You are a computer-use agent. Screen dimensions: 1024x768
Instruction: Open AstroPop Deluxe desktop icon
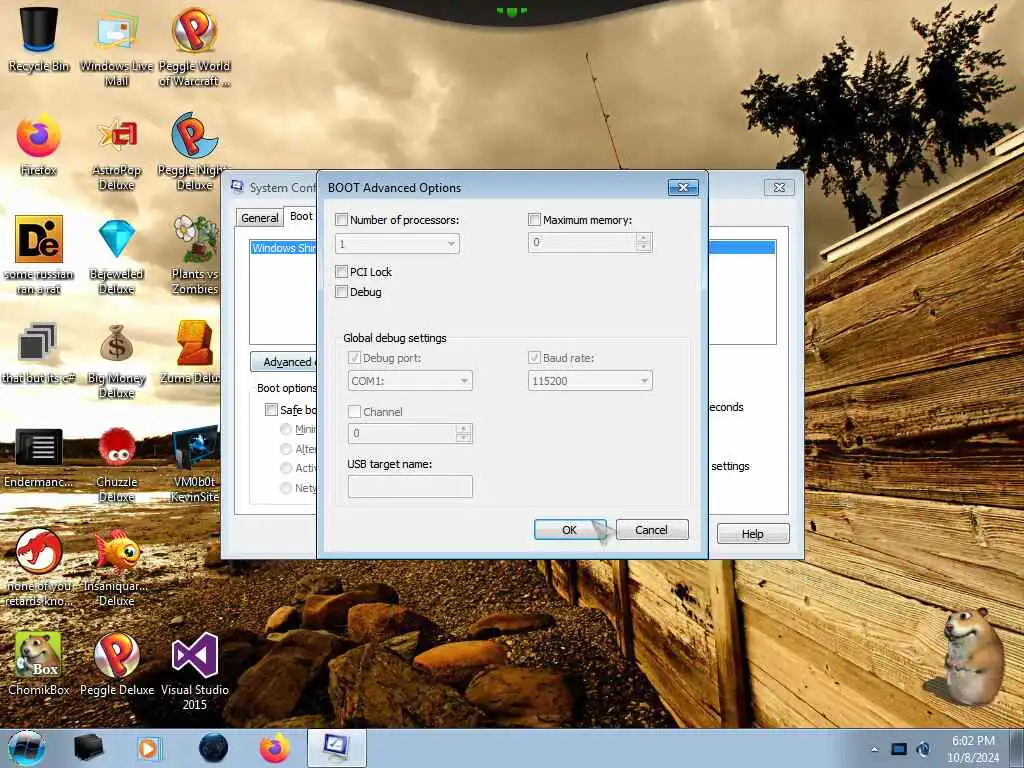[x=117, y=152]
